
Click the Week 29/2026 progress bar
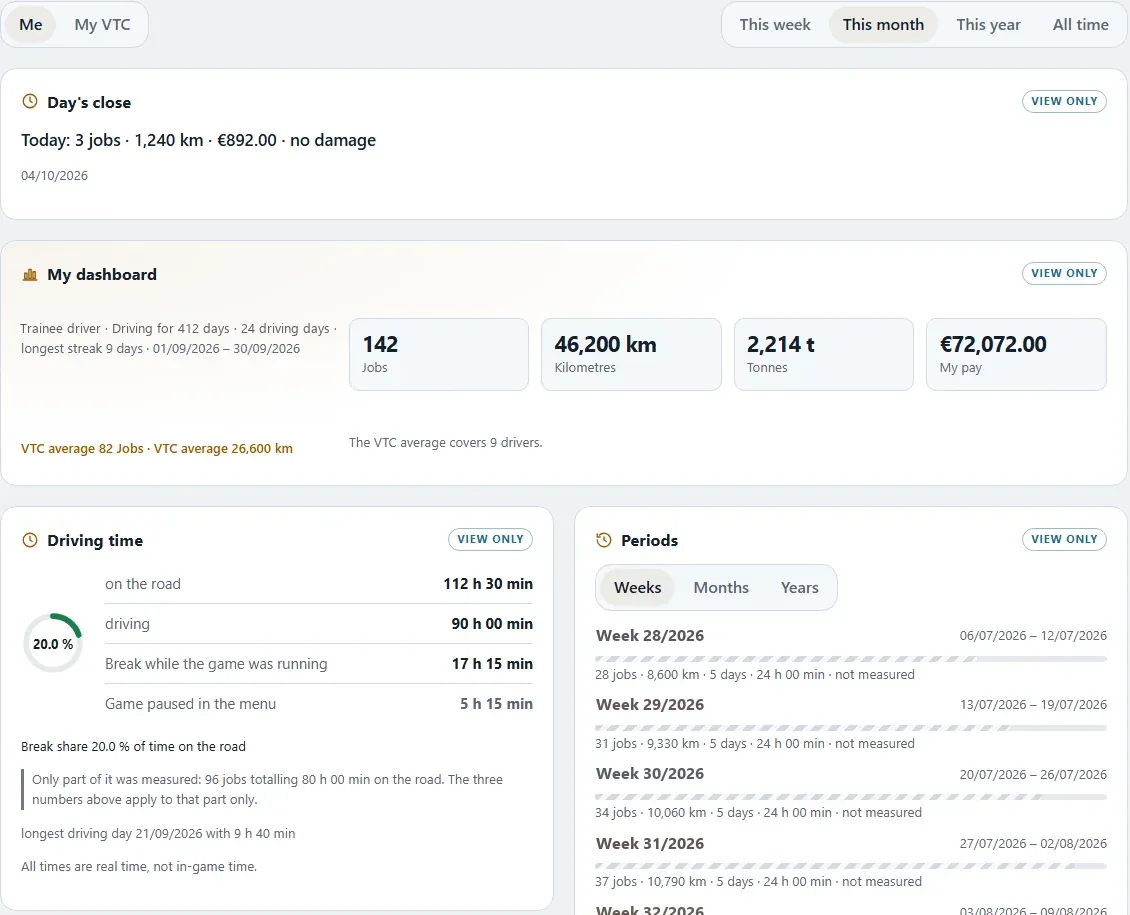coord(851,728)
